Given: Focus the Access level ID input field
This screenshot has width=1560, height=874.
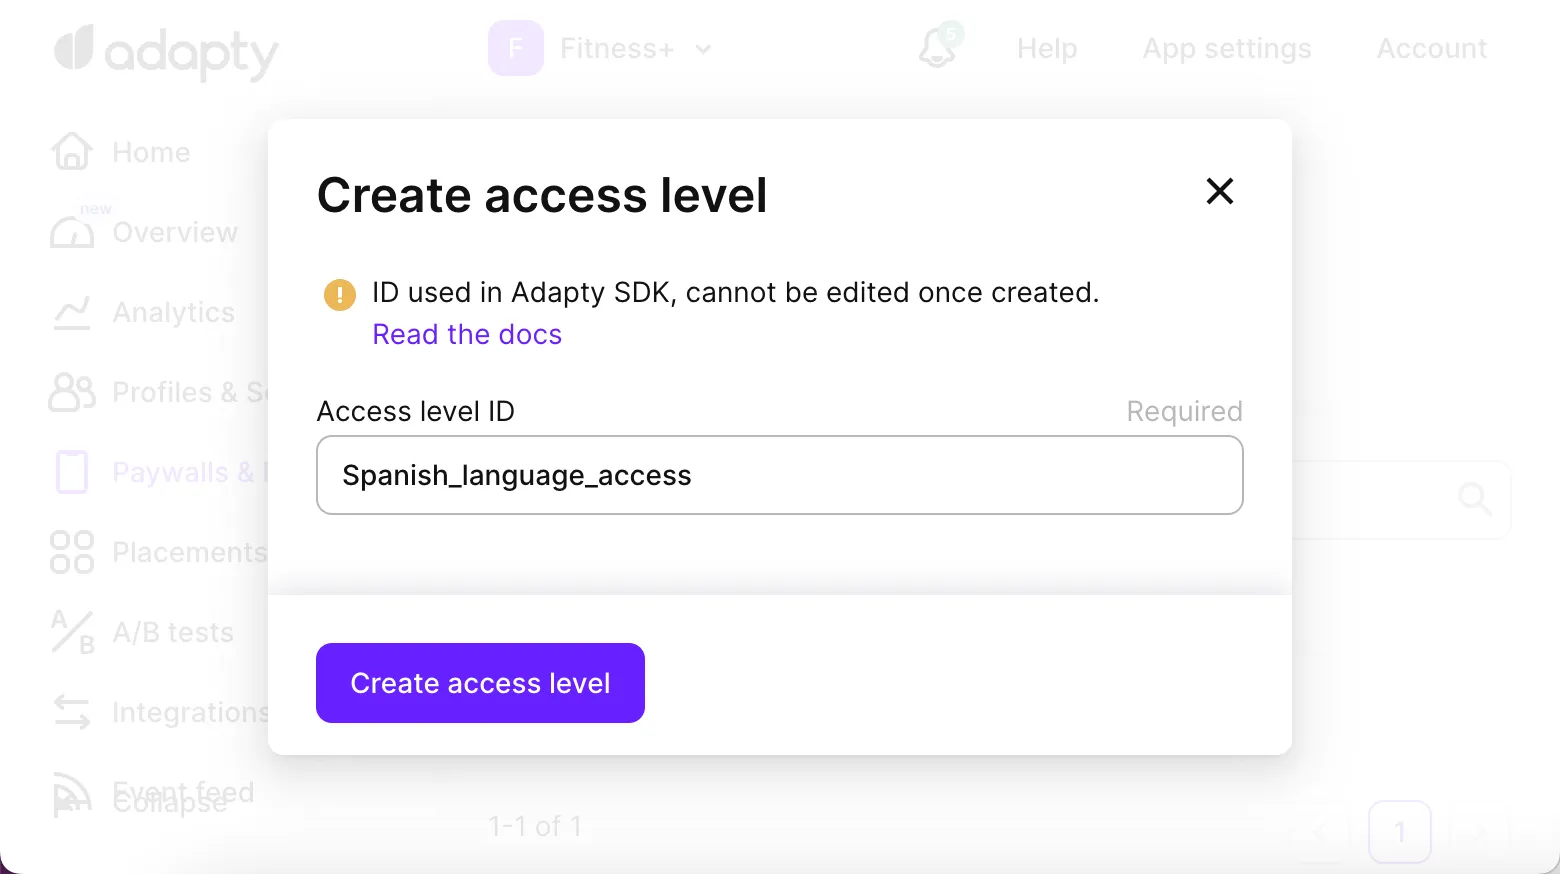Looking at the screenshot, I should (779, 475).
